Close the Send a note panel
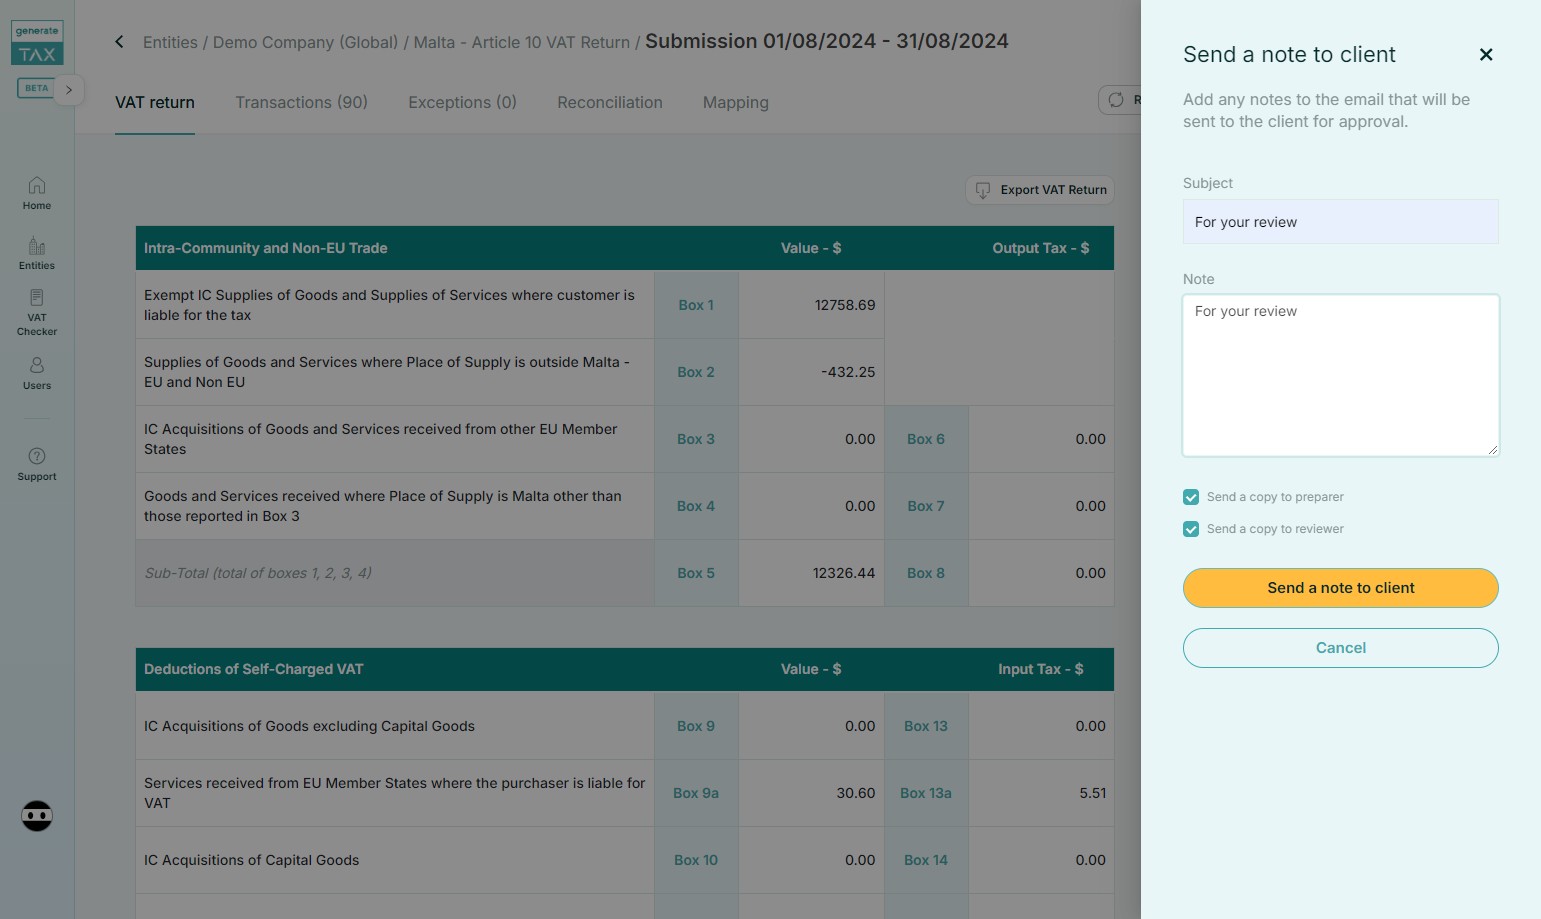Viewport: 1541px width, 919px height. [x=1485, y=55]
